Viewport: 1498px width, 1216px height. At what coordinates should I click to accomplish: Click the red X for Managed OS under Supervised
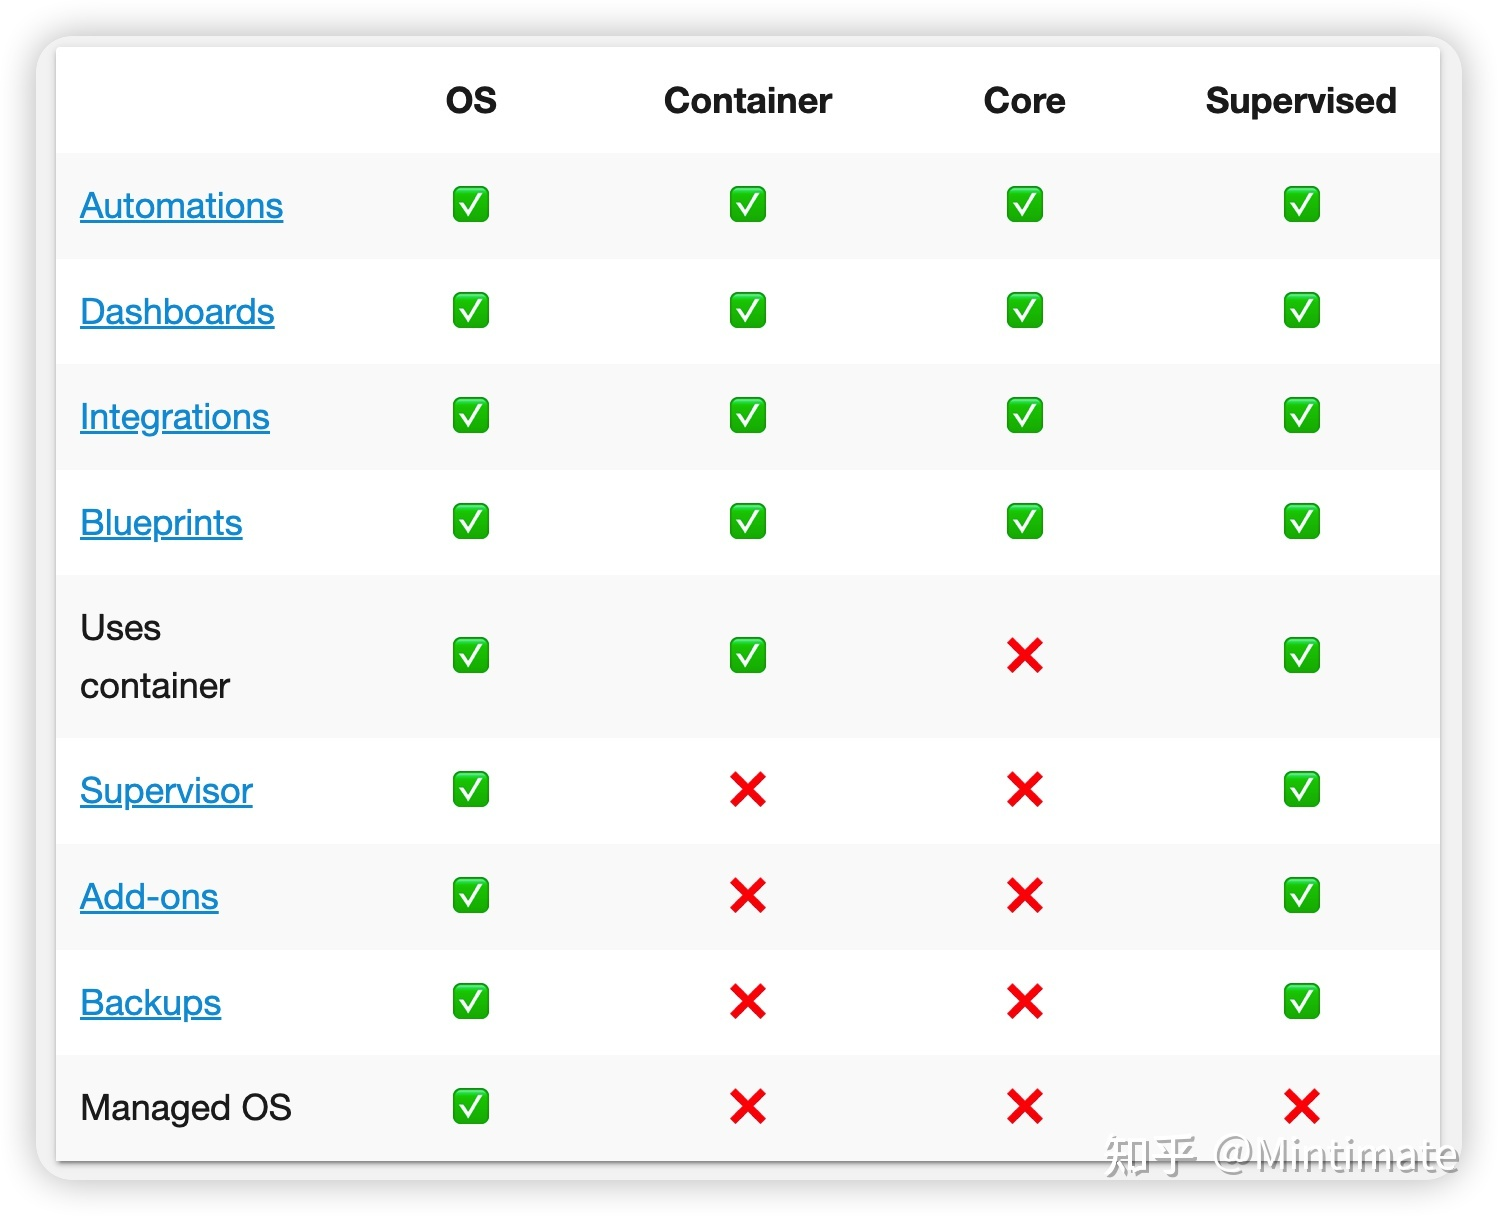point(1302,1107)
